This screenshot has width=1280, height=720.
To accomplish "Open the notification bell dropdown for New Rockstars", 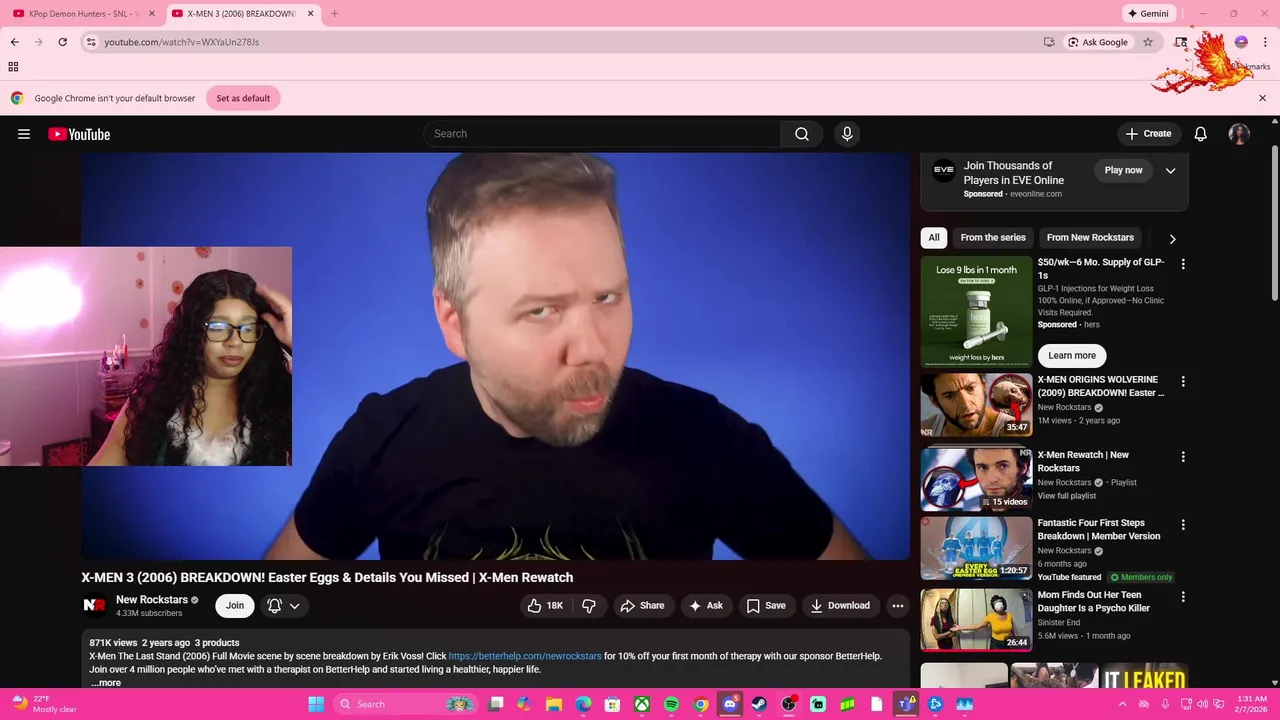I will (x=284, y=605).
